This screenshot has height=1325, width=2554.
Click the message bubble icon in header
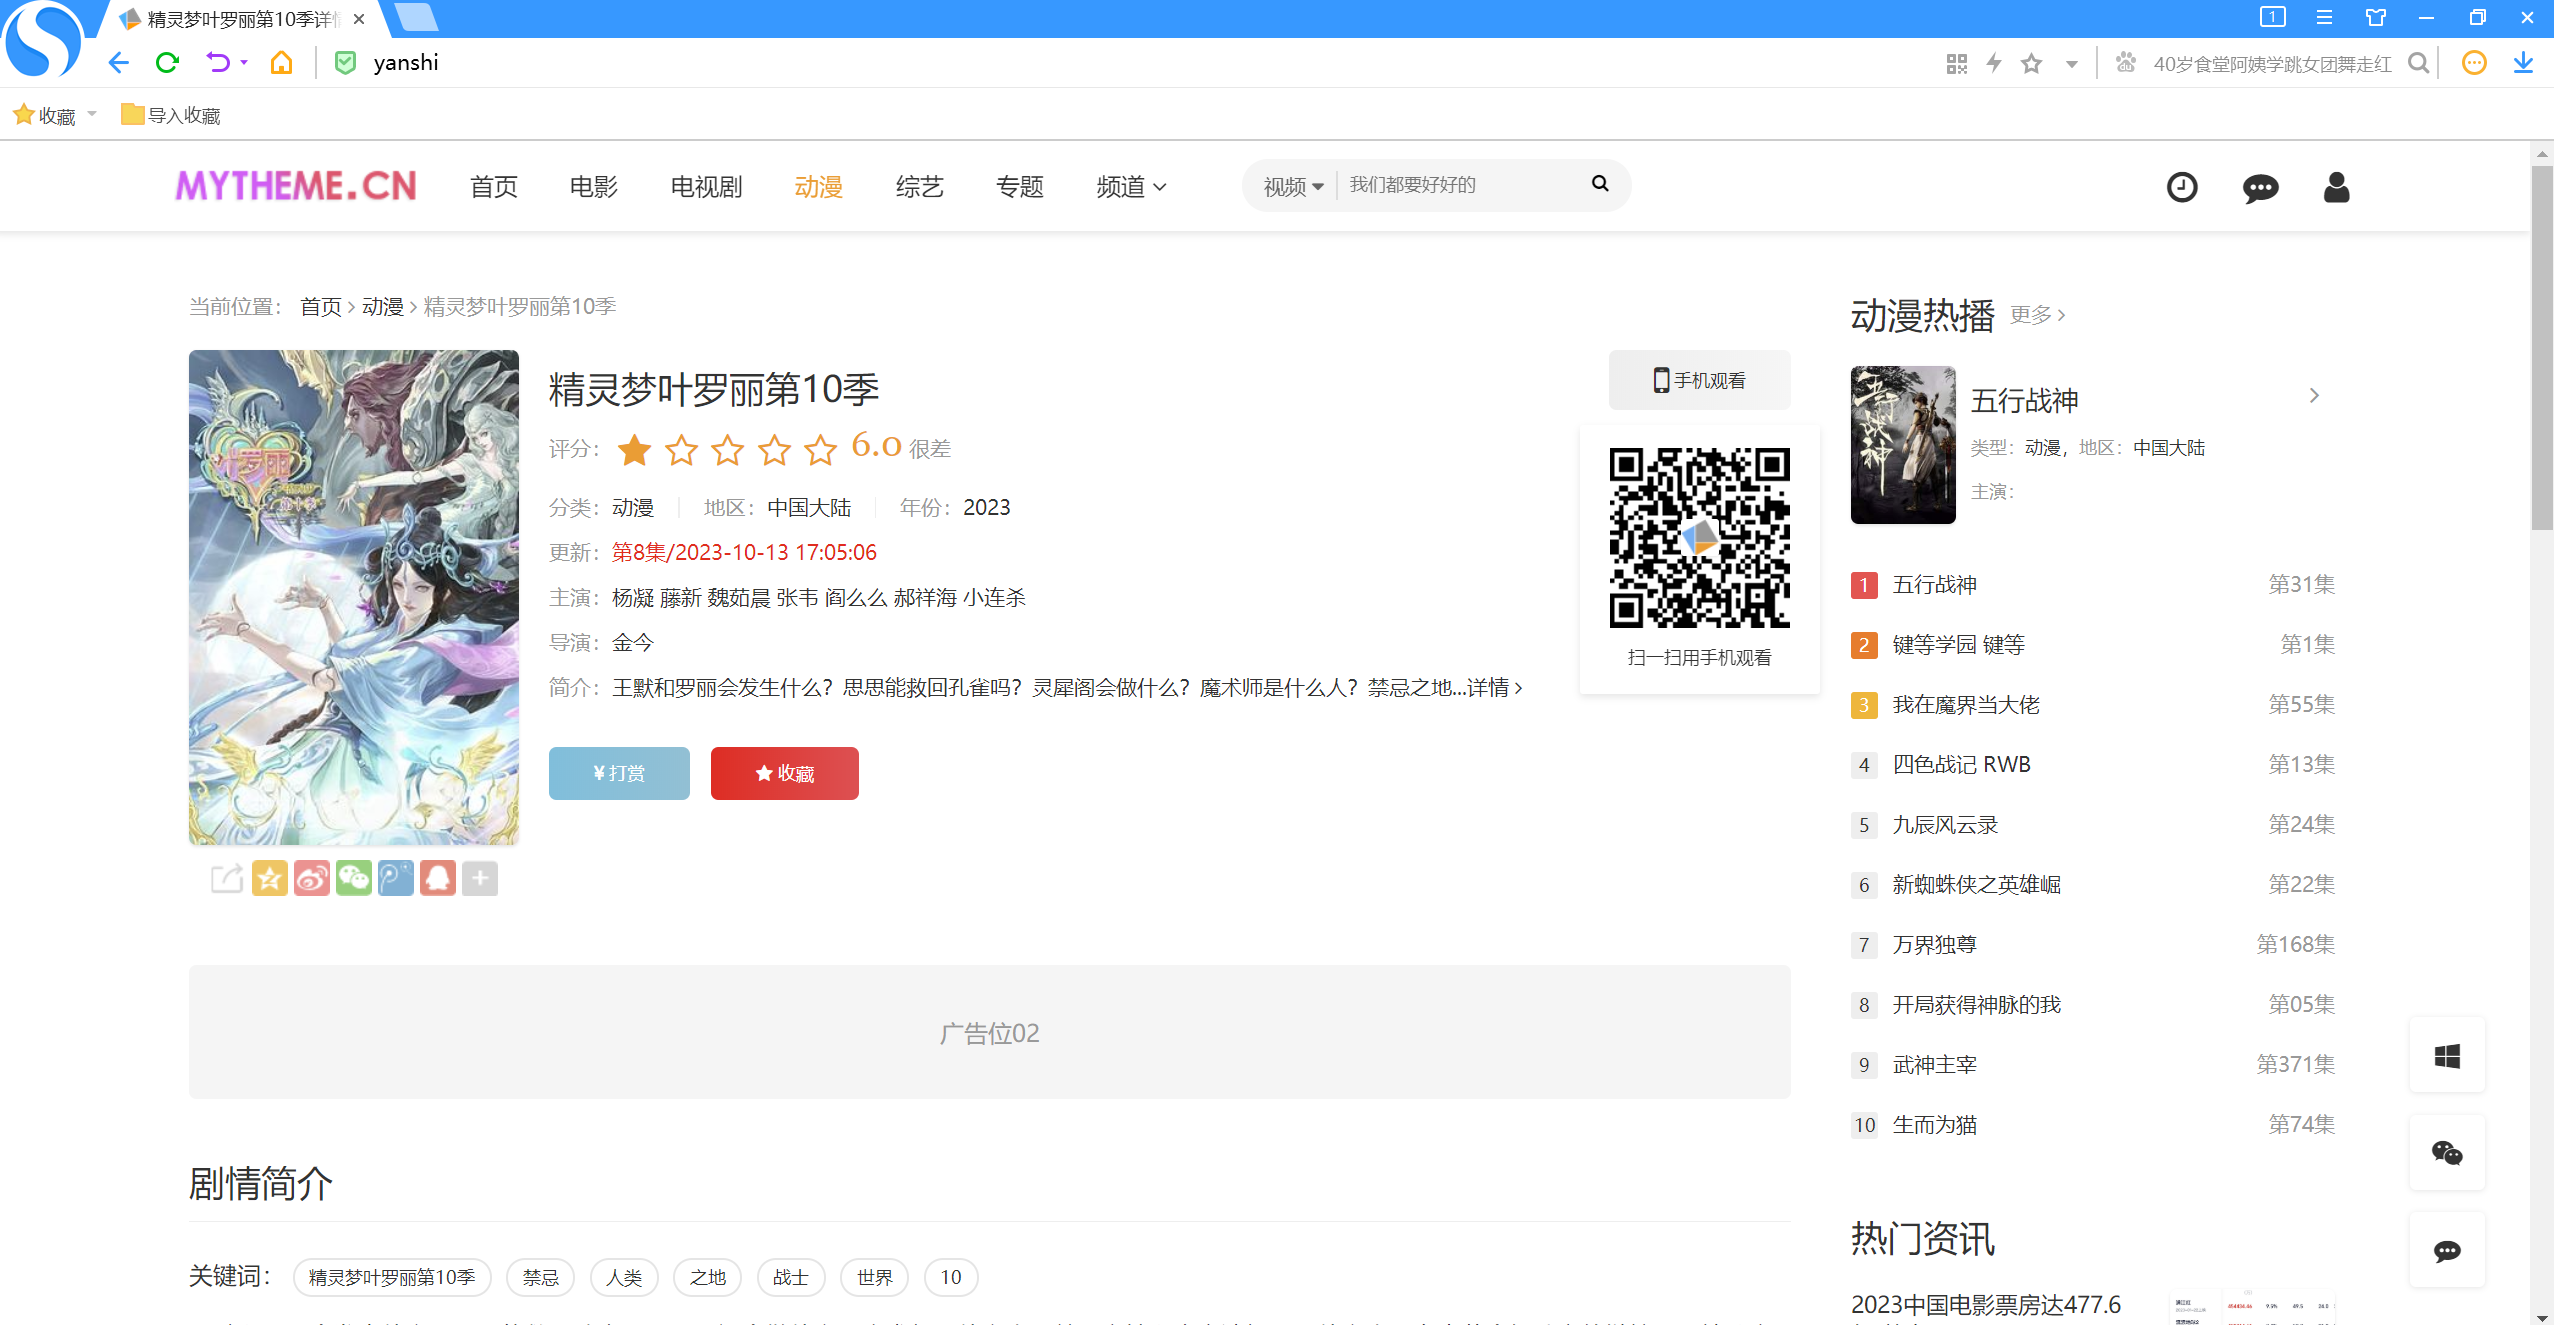click(x=2259, y=187)
